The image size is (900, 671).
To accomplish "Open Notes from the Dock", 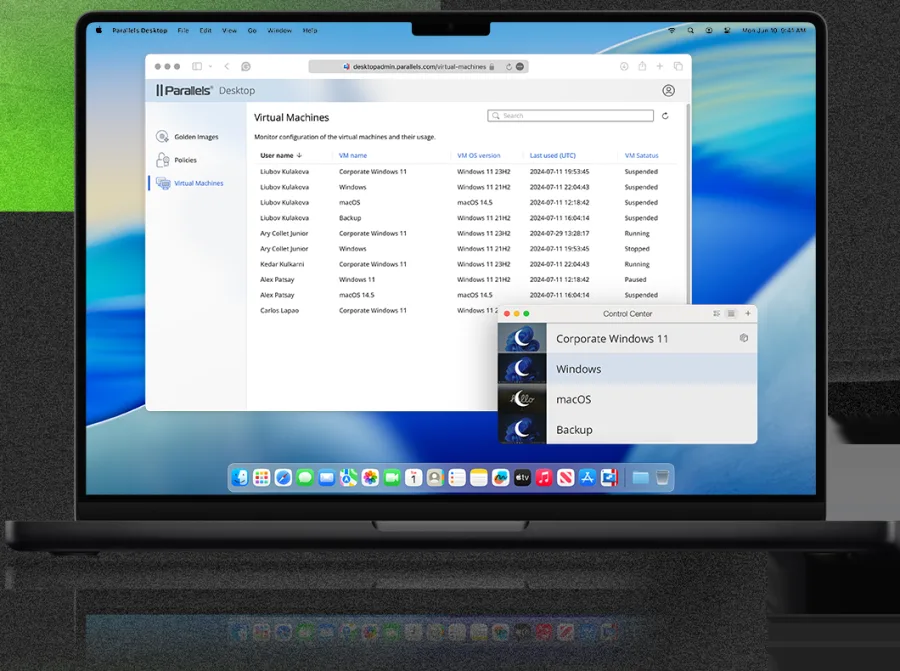I will point(479,478).
